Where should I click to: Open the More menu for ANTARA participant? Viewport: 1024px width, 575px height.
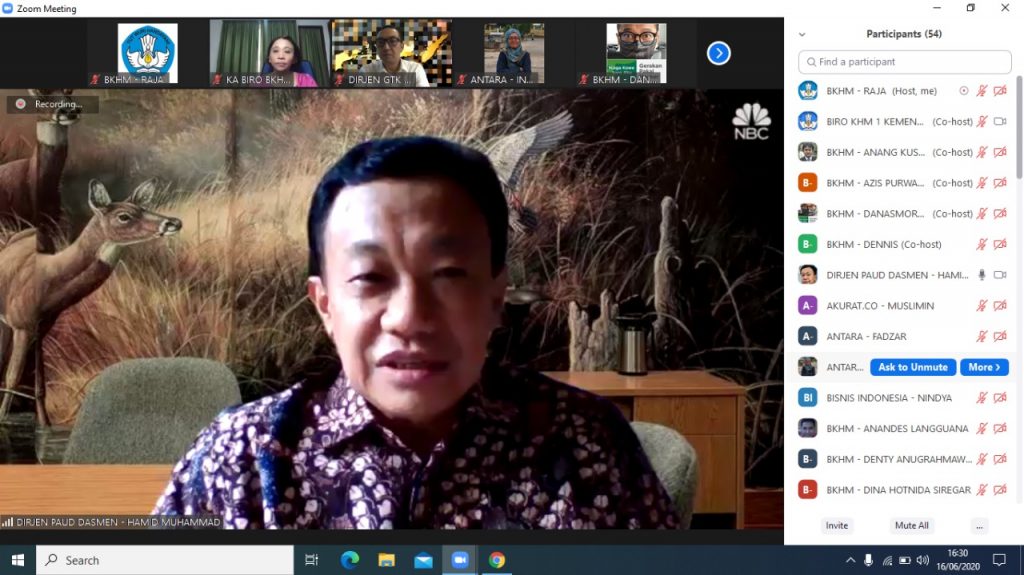pyautogui.click(x=984, y=367)
